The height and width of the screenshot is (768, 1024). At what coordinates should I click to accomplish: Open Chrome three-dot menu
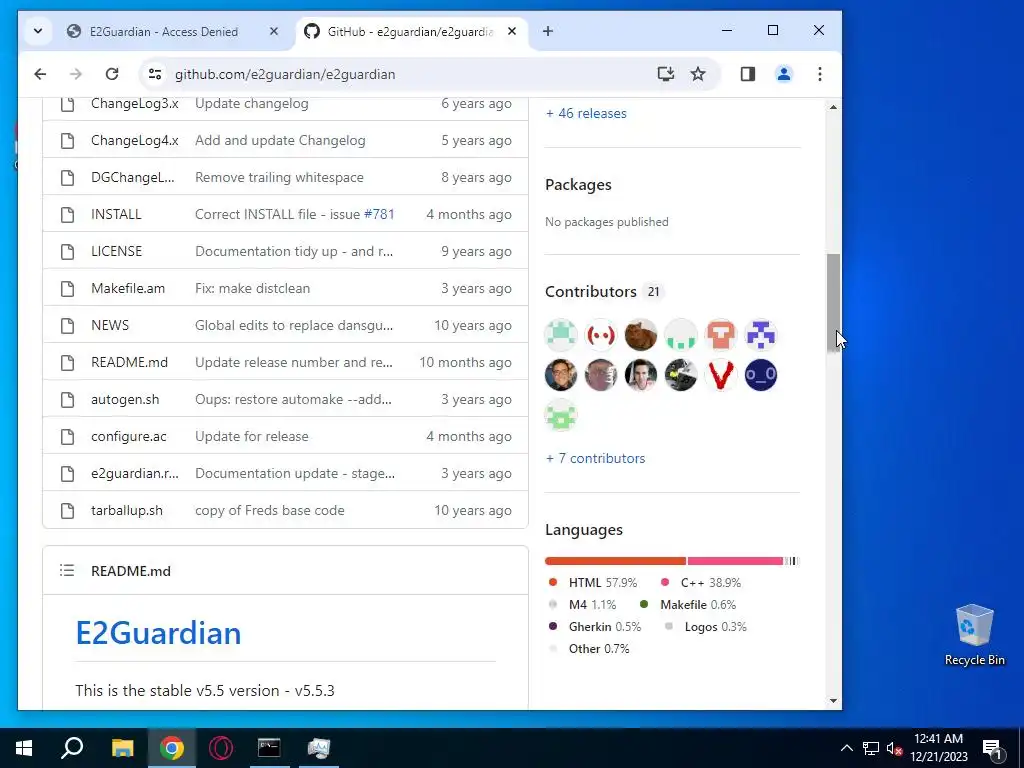click(820, 74)
